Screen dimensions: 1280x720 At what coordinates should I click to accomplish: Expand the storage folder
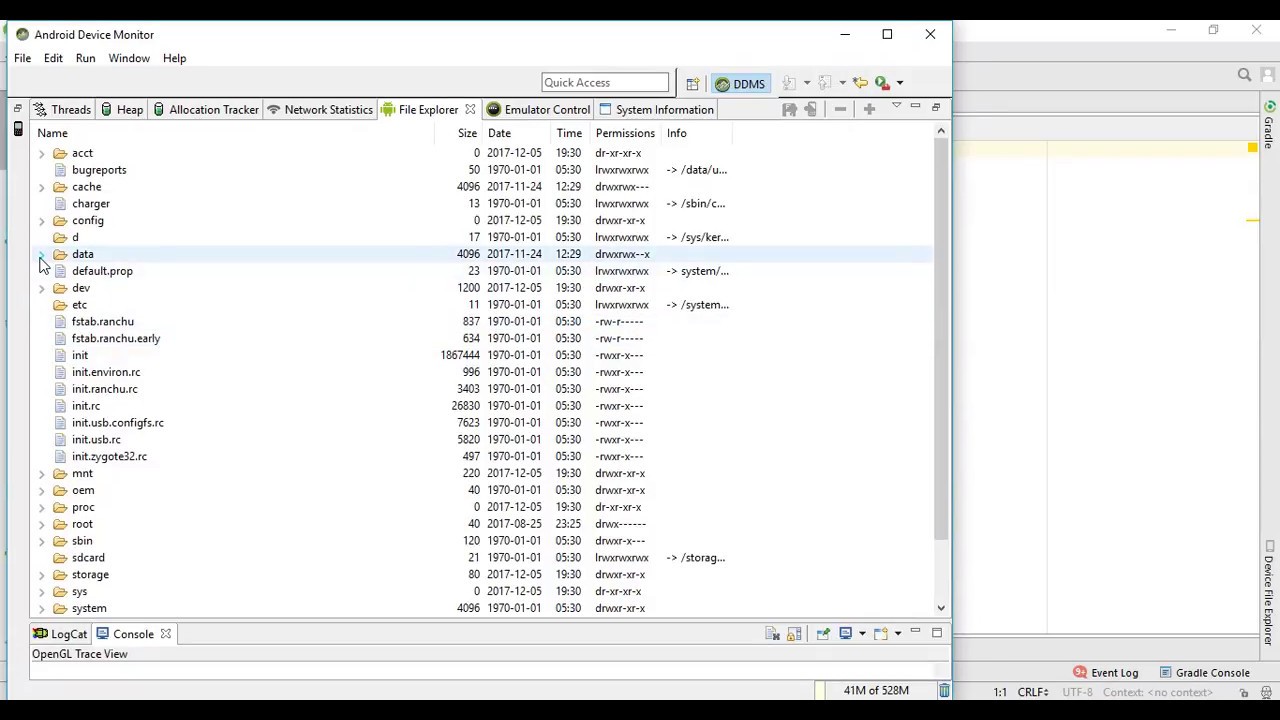coord(41,575)
